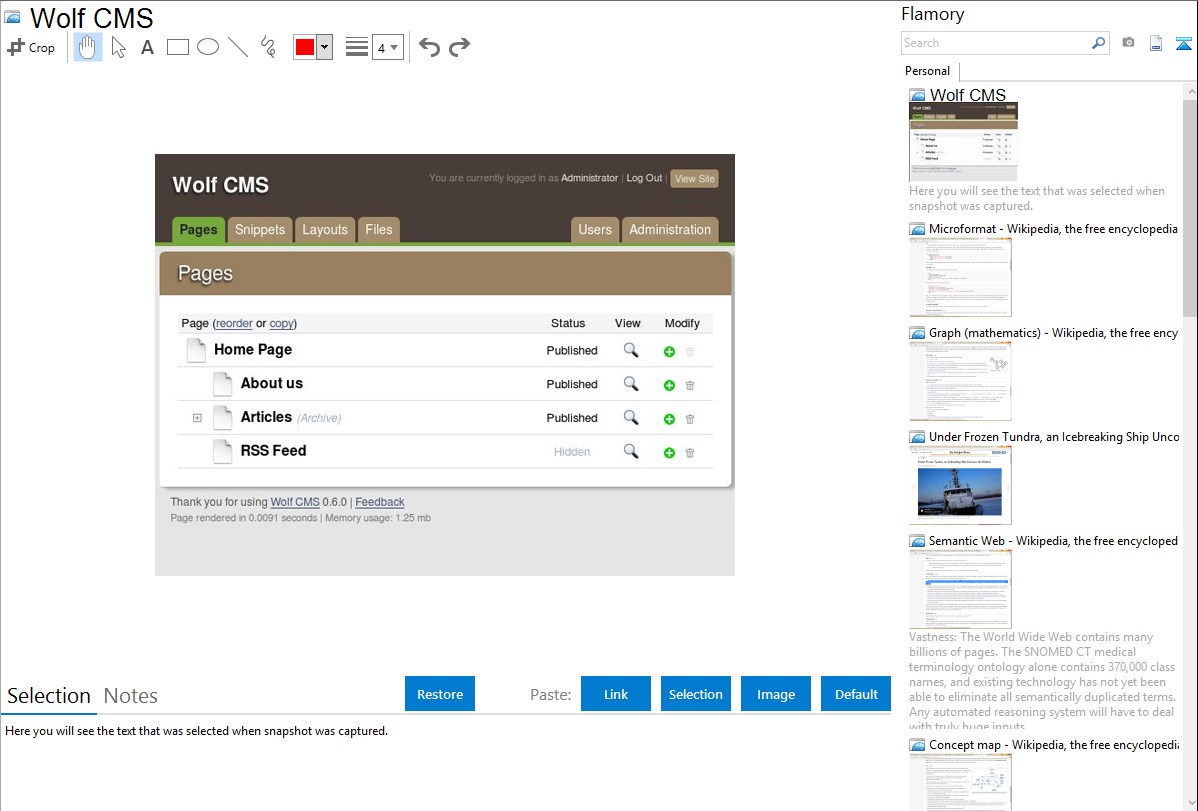
Task: Open the Semantic Web snapshot thumbnail
Action: click(960, 589)
